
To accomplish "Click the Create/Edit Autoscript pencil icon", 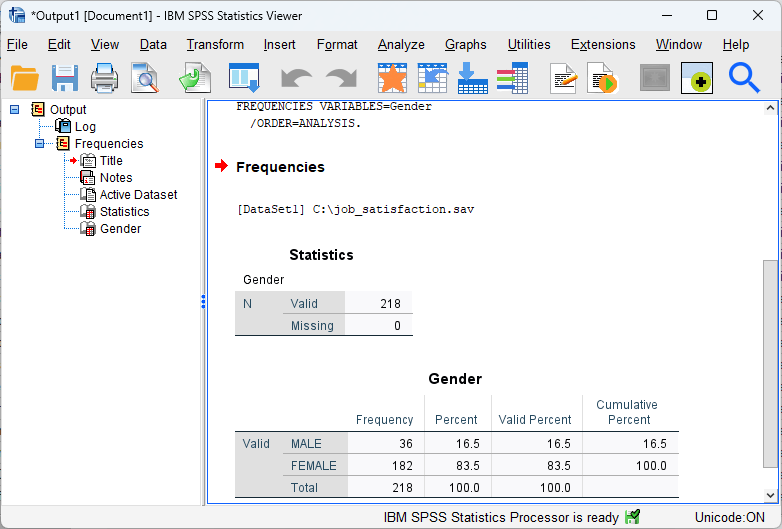I will [x=564, y=78].
